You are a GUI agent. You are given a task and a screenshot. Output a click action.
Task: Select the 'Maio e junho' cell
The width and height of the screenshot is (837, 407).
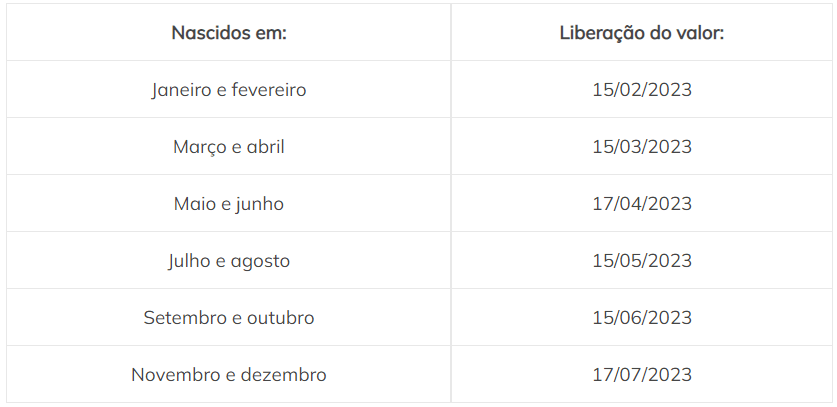tap(229, 204)
